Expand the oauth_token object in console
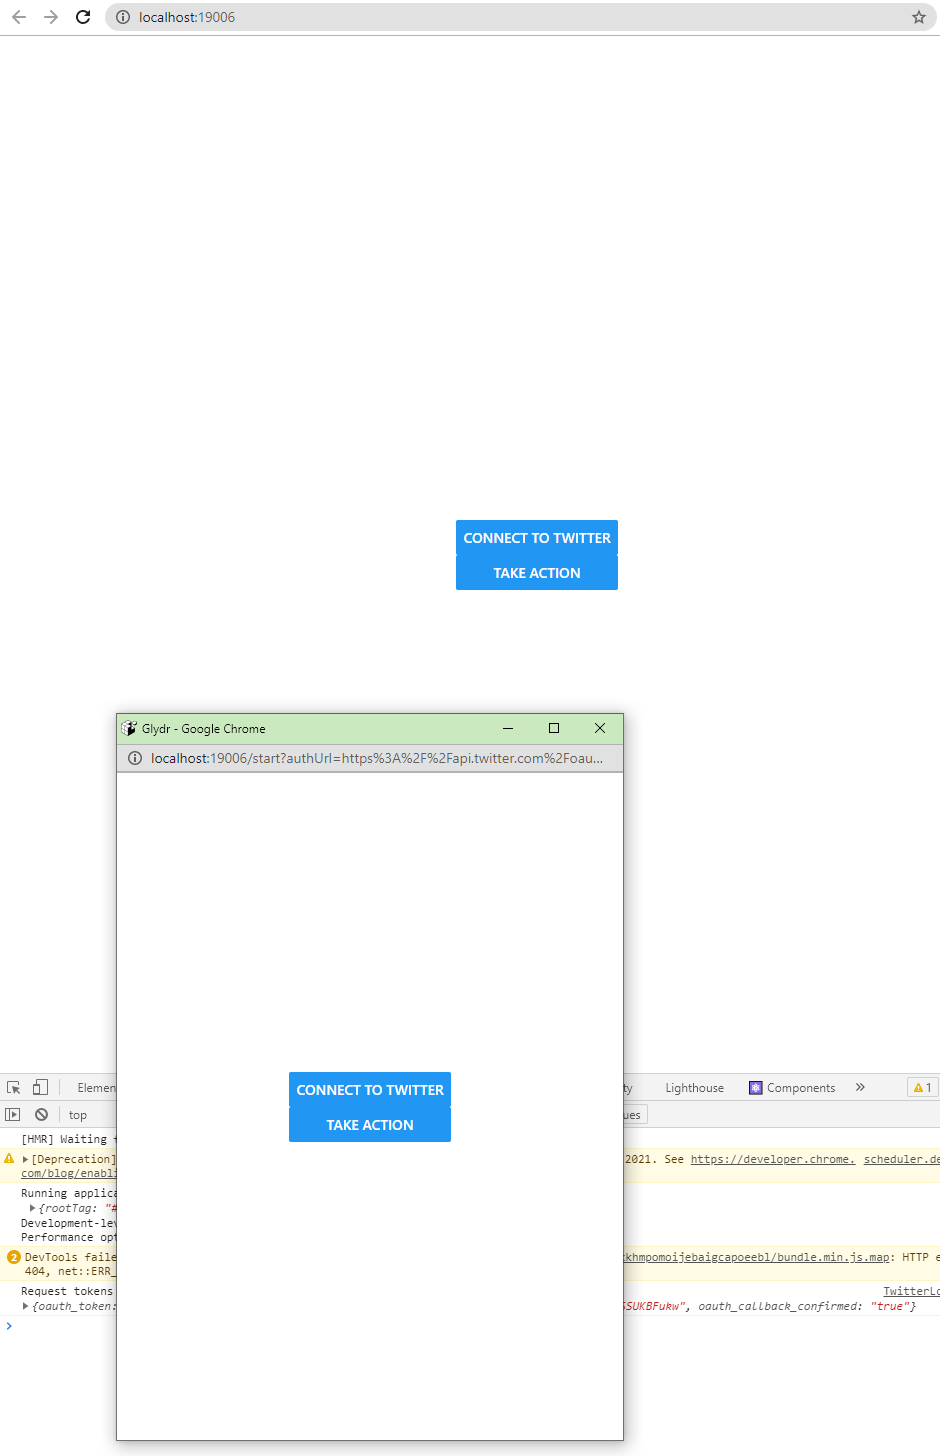The image size is (940, 1456). pos(25,1306)
